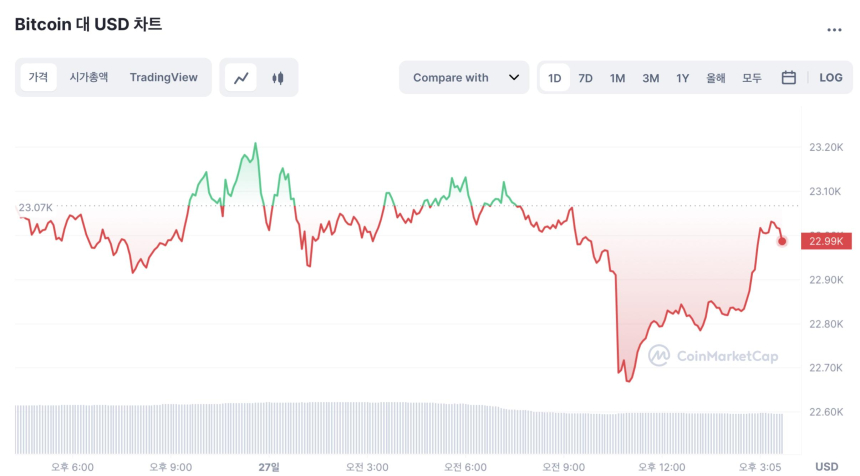The image size is (860, 476).
Task: Open the calendar date range picker
Action: coord(788,77)
